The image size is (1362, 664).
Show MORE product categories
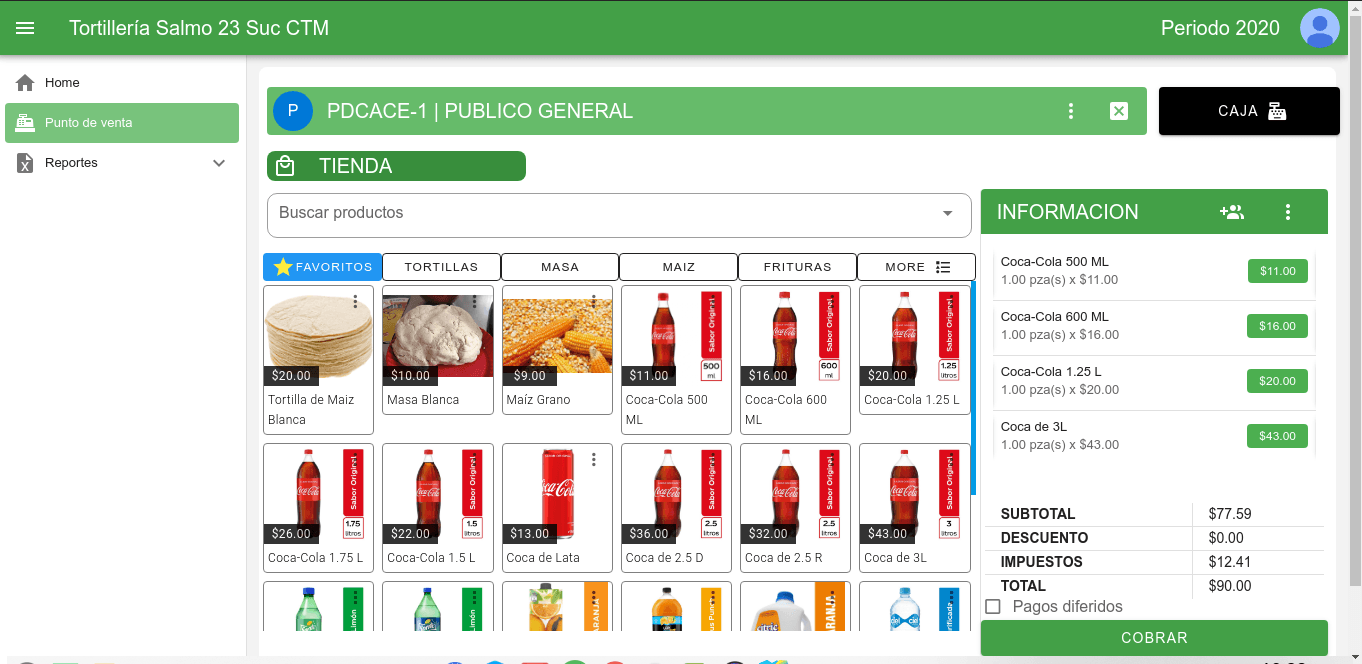pos(917,267)
